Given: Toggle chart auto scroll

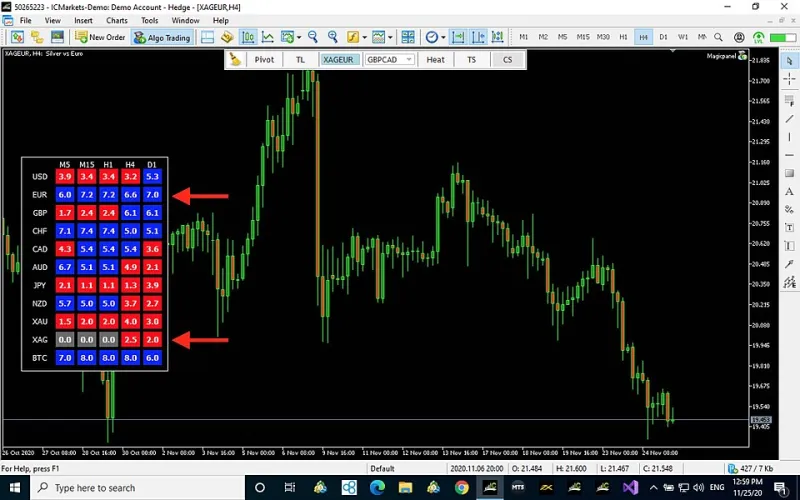Looking at the screenshot, I should point(458,37).
